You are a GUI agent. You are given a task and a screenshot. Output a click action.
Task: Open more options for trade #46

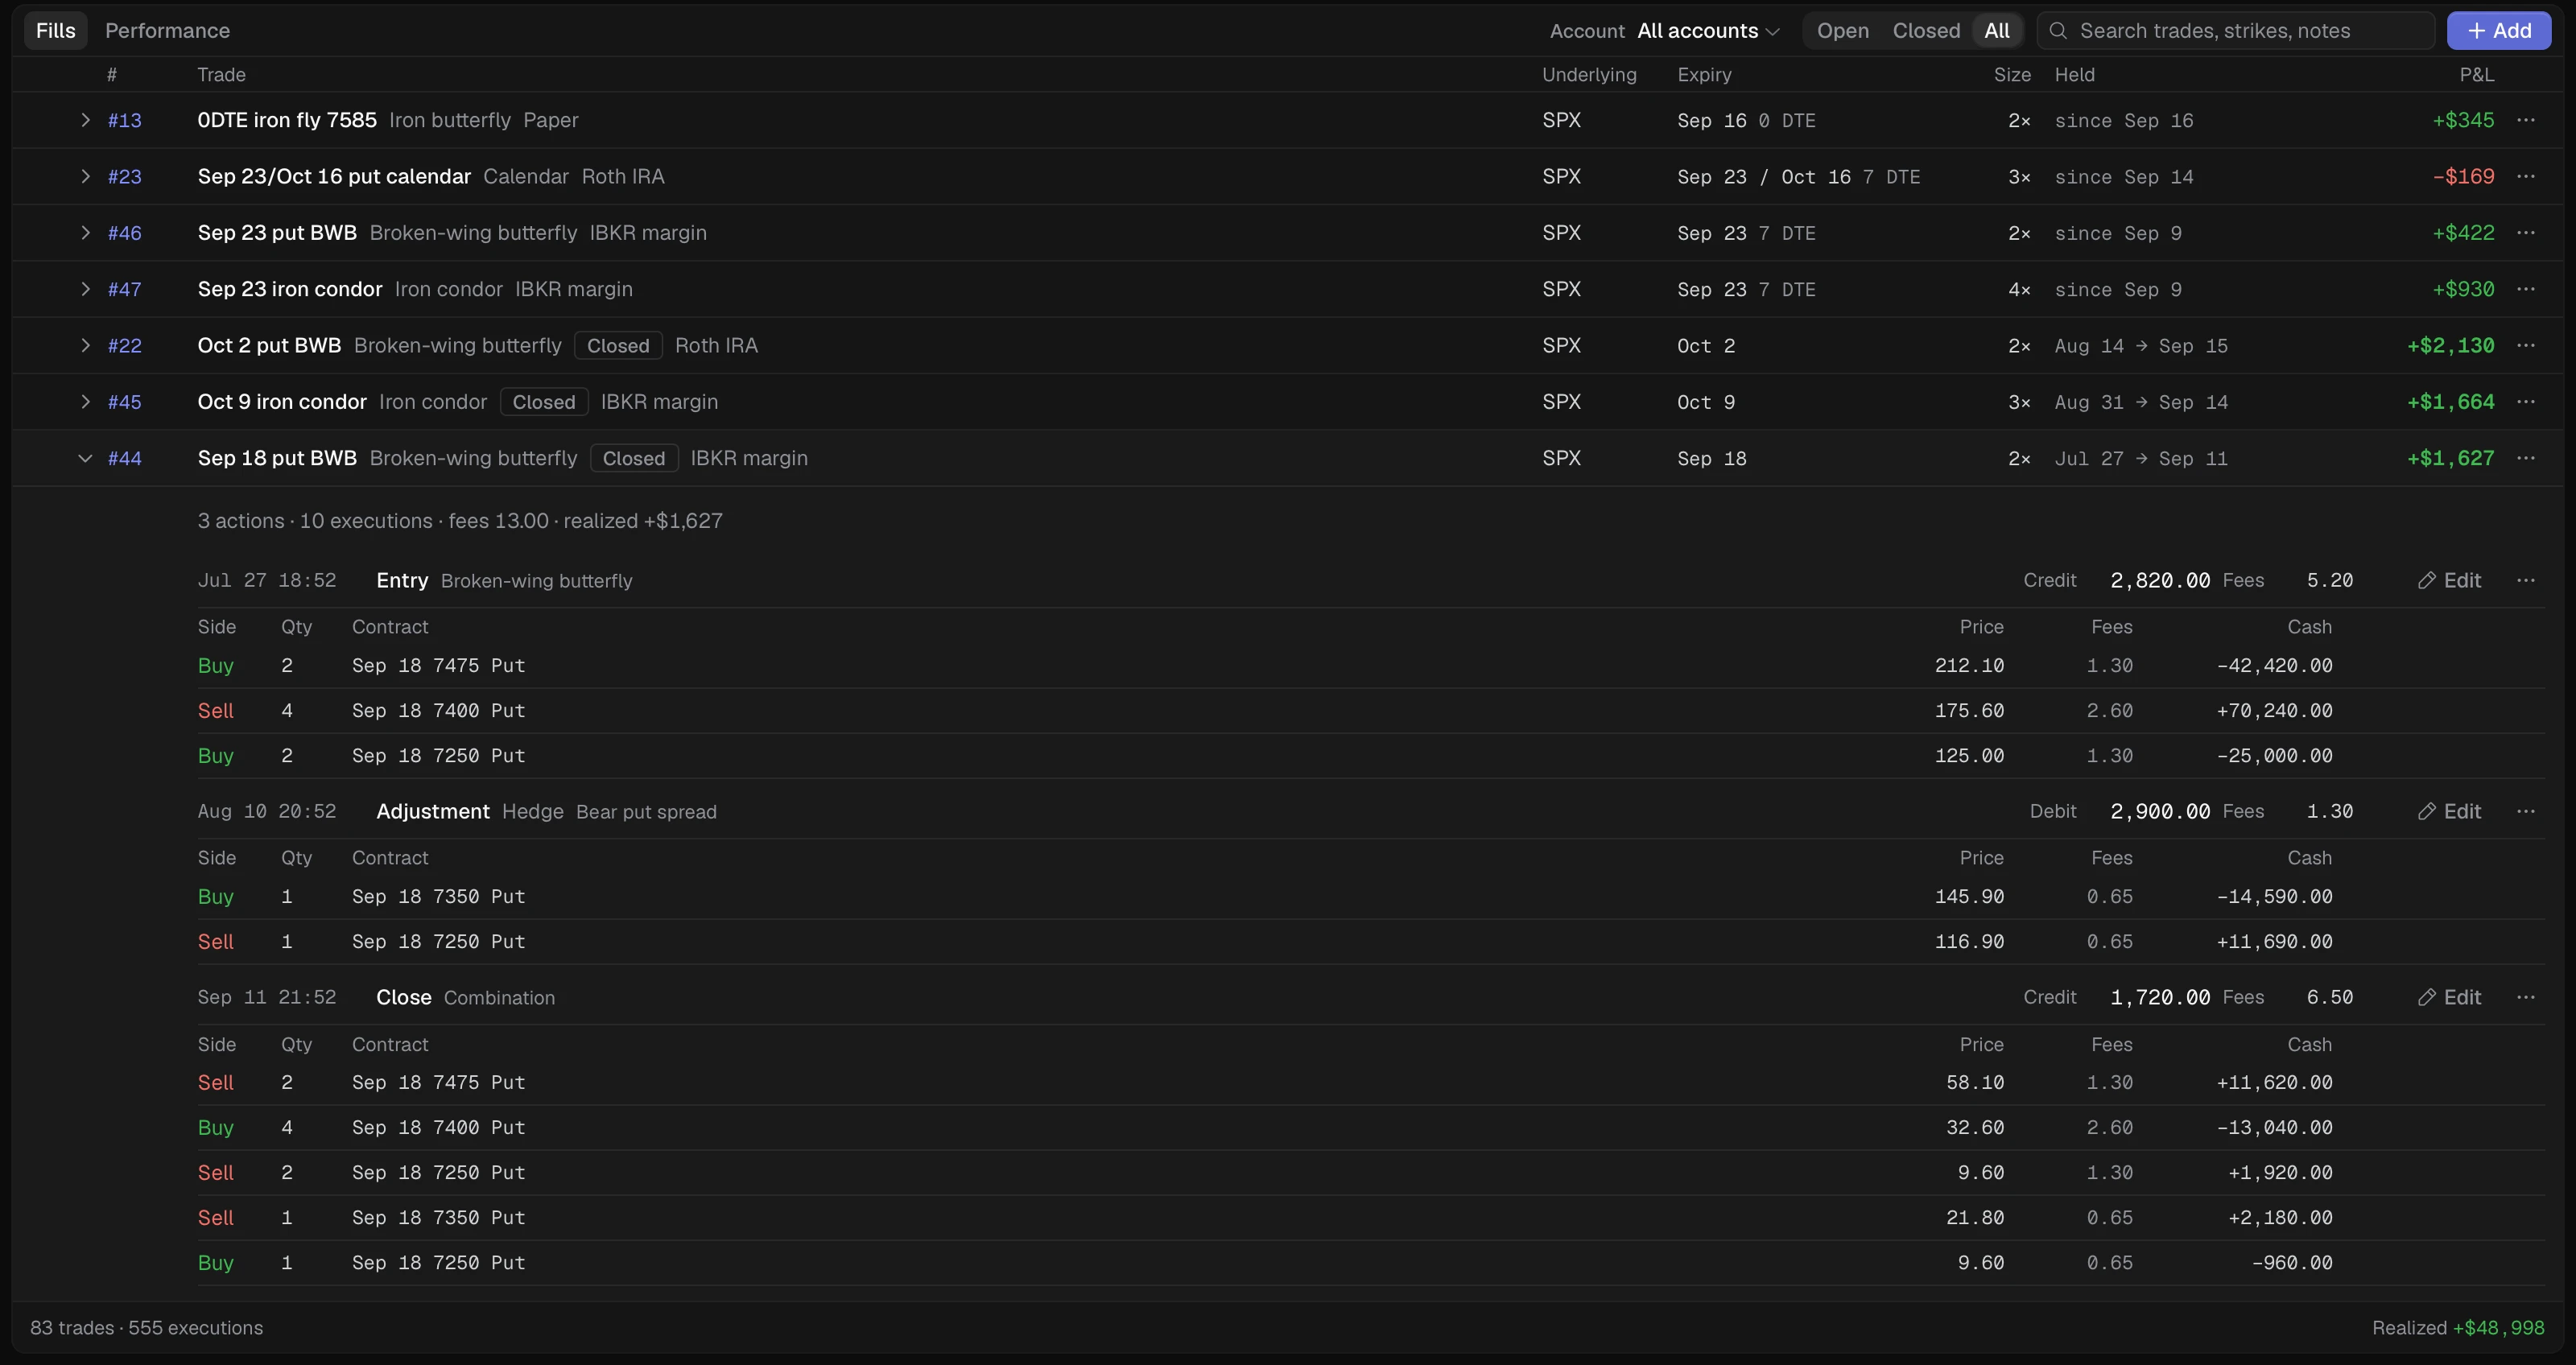pyautogui.click(x=2525, y=232)
